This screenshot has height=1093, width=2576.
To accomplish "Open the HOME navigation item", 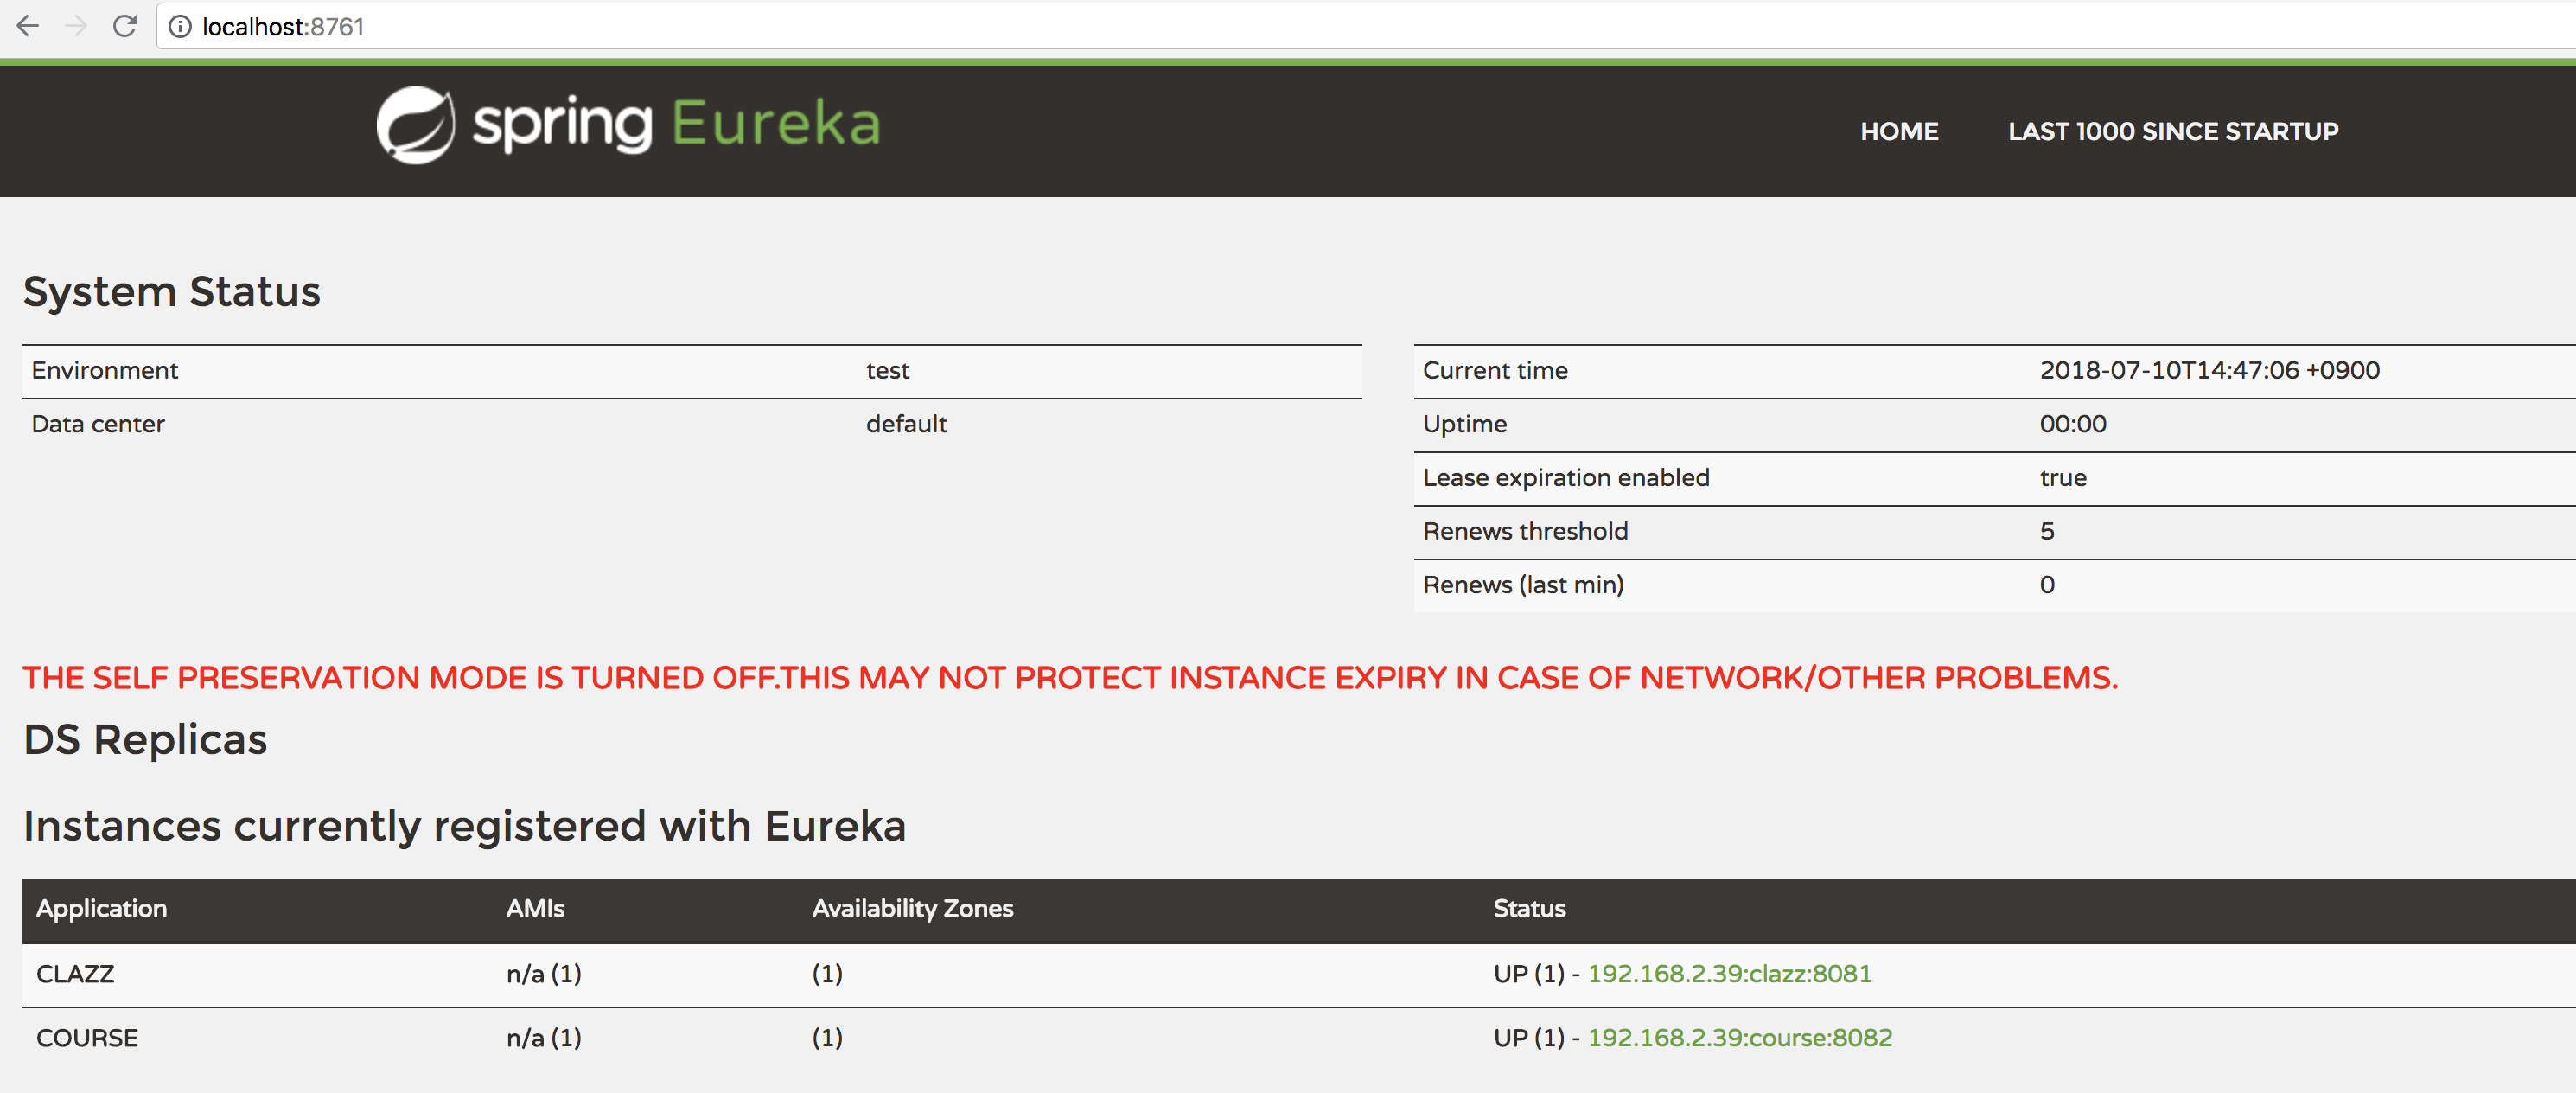I will (x=1898, y=131).
